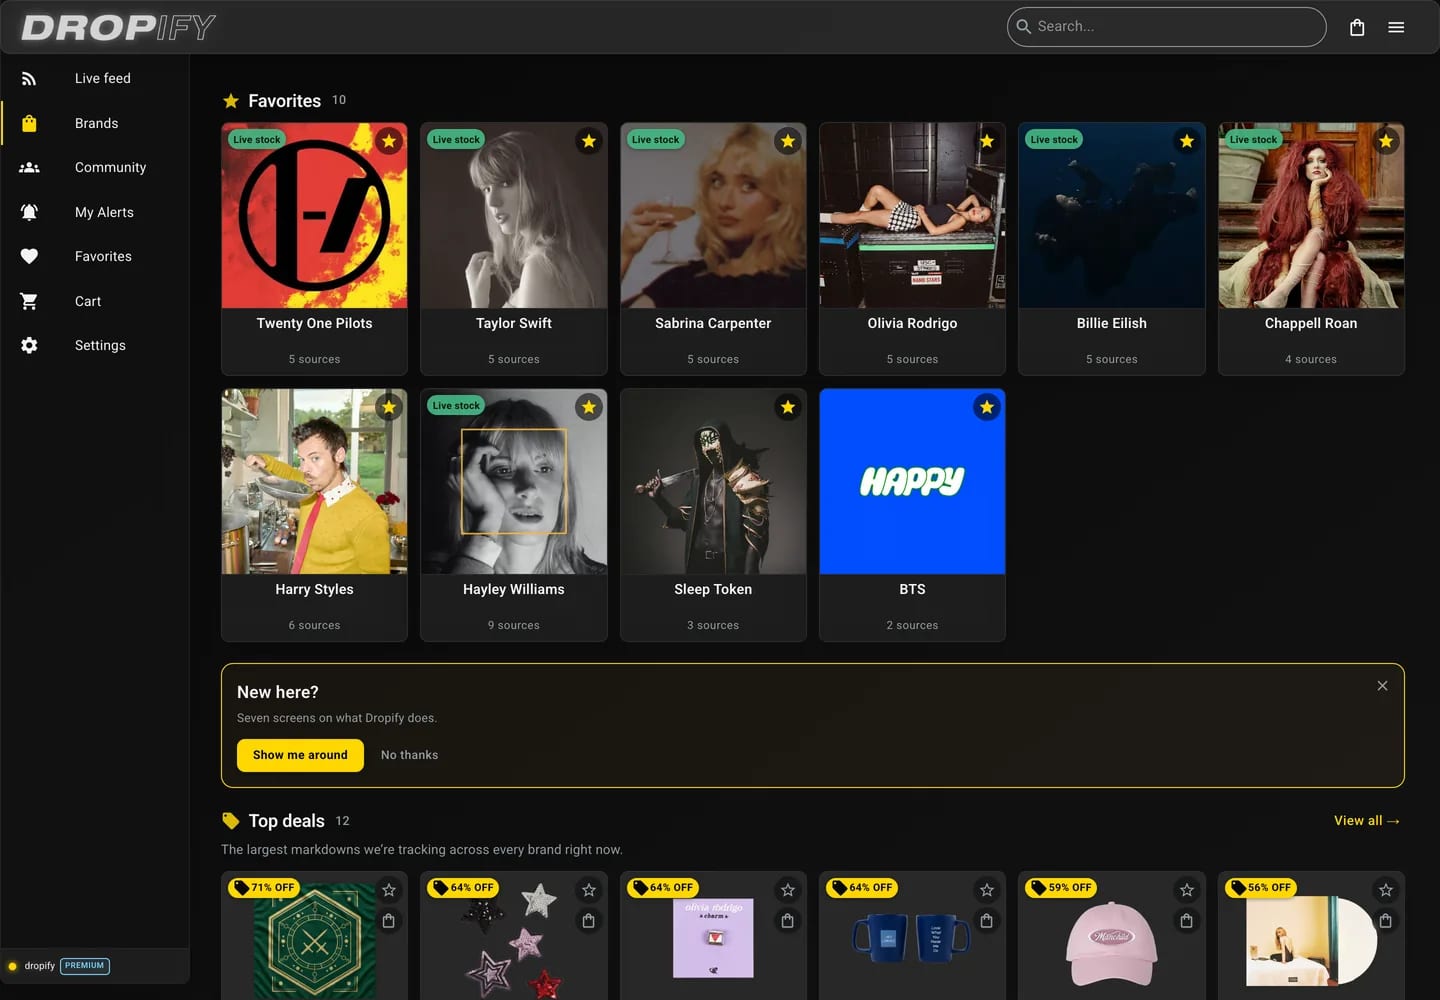Click the My Alerts bell icon
The width and height of the screenshot is (1440, 1000).
(29, 212)
